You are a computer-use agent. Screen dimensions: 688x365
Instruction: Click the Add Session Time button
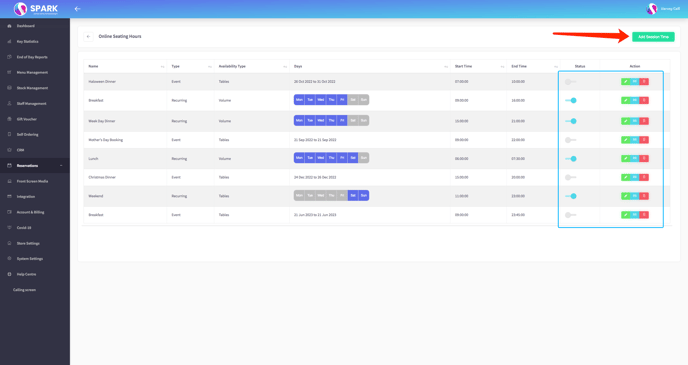coord(653,37)
